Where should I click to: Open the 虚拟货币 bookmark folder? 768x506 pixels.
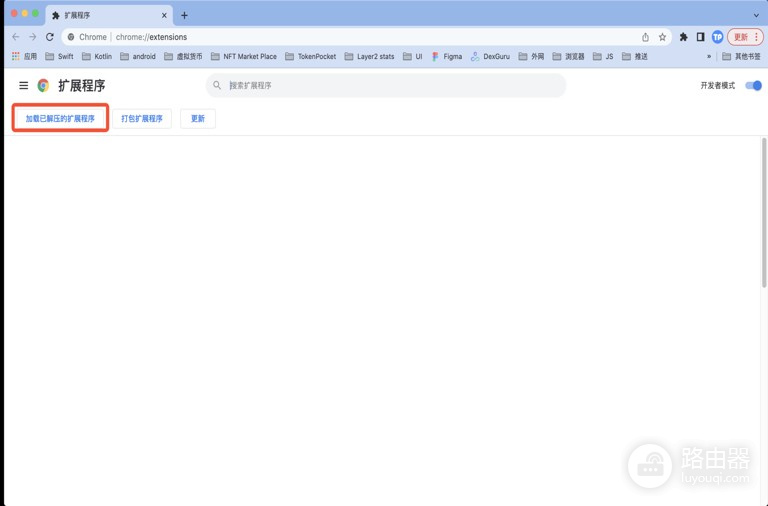click(183, 56)
